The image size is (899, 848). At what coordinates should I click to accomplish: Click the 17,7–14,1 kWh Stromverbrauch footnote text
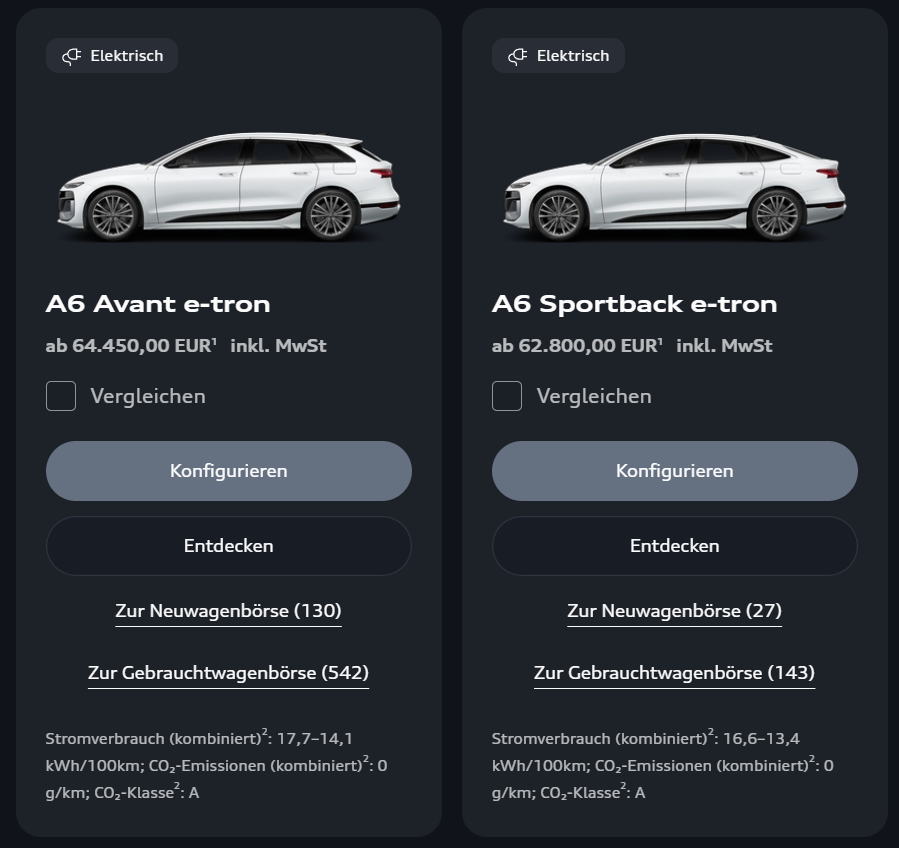(216, 766)
